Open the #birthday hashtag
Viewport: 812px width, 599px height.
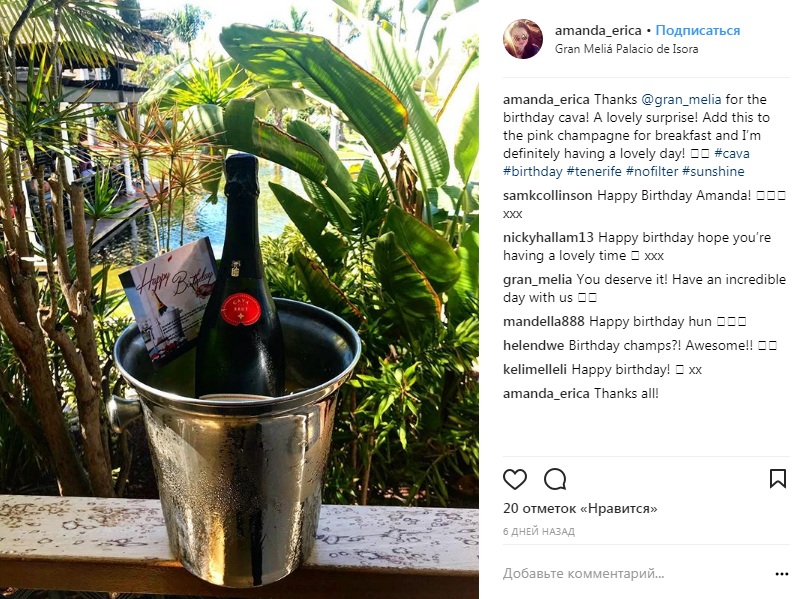[x=533, y=171]
